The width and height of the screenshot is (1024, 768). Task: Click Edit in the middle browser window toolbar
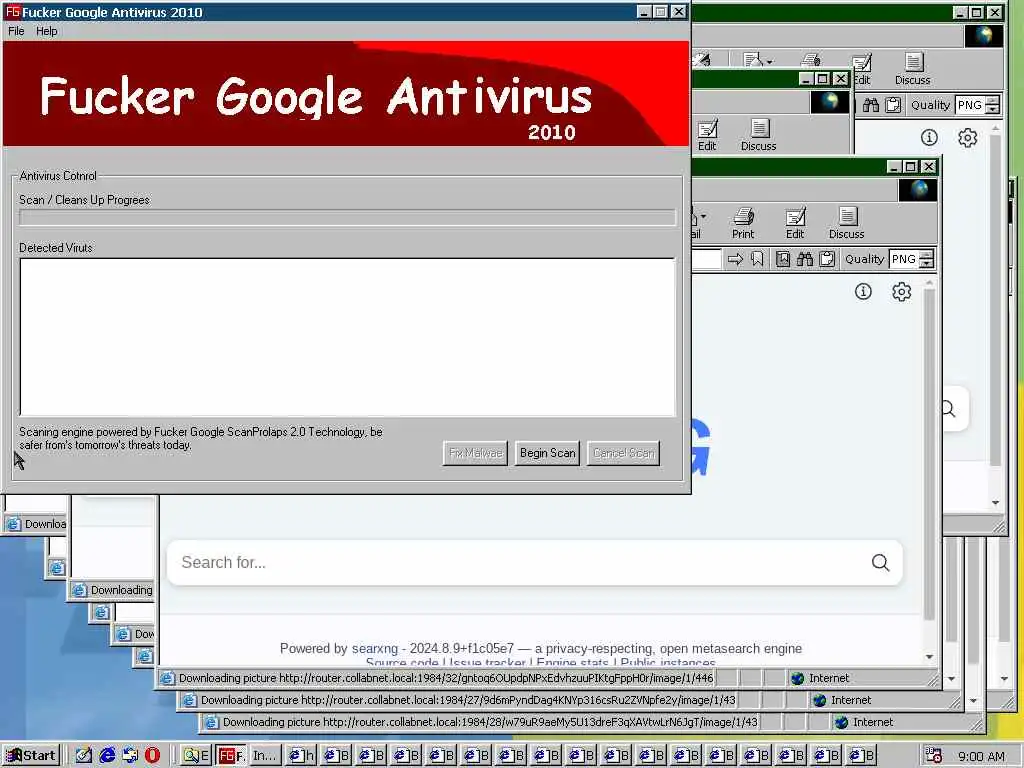click(707, 136)
